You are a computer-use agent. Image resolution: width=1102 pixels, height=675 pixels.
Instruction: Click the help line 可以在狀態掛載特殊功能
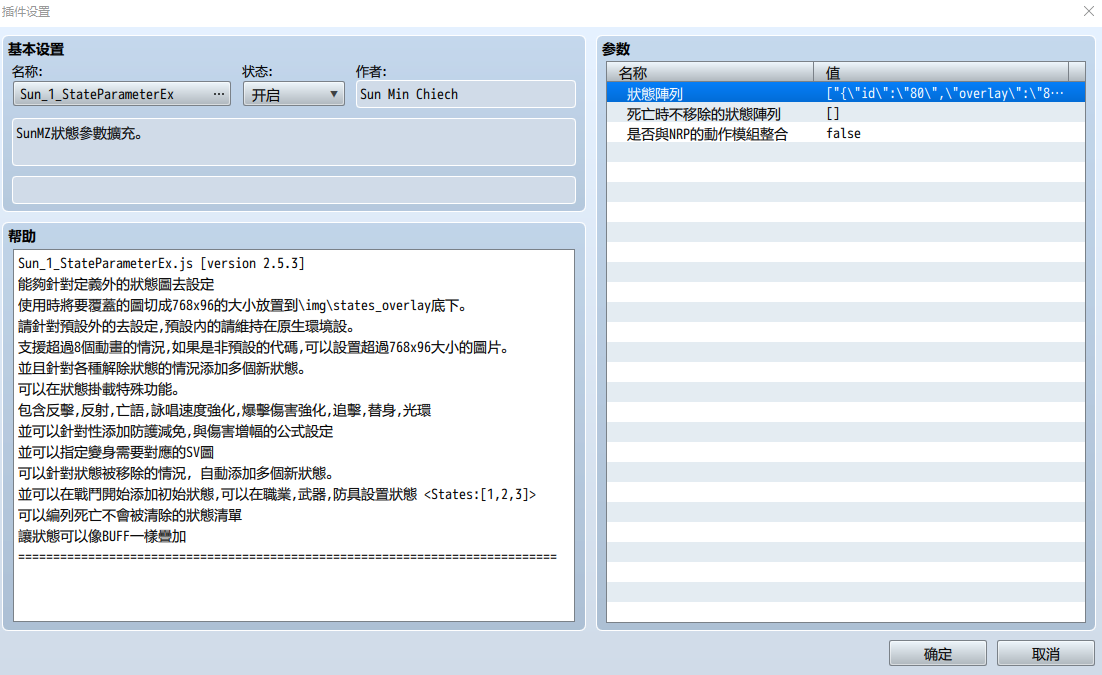tap(99, 390)
